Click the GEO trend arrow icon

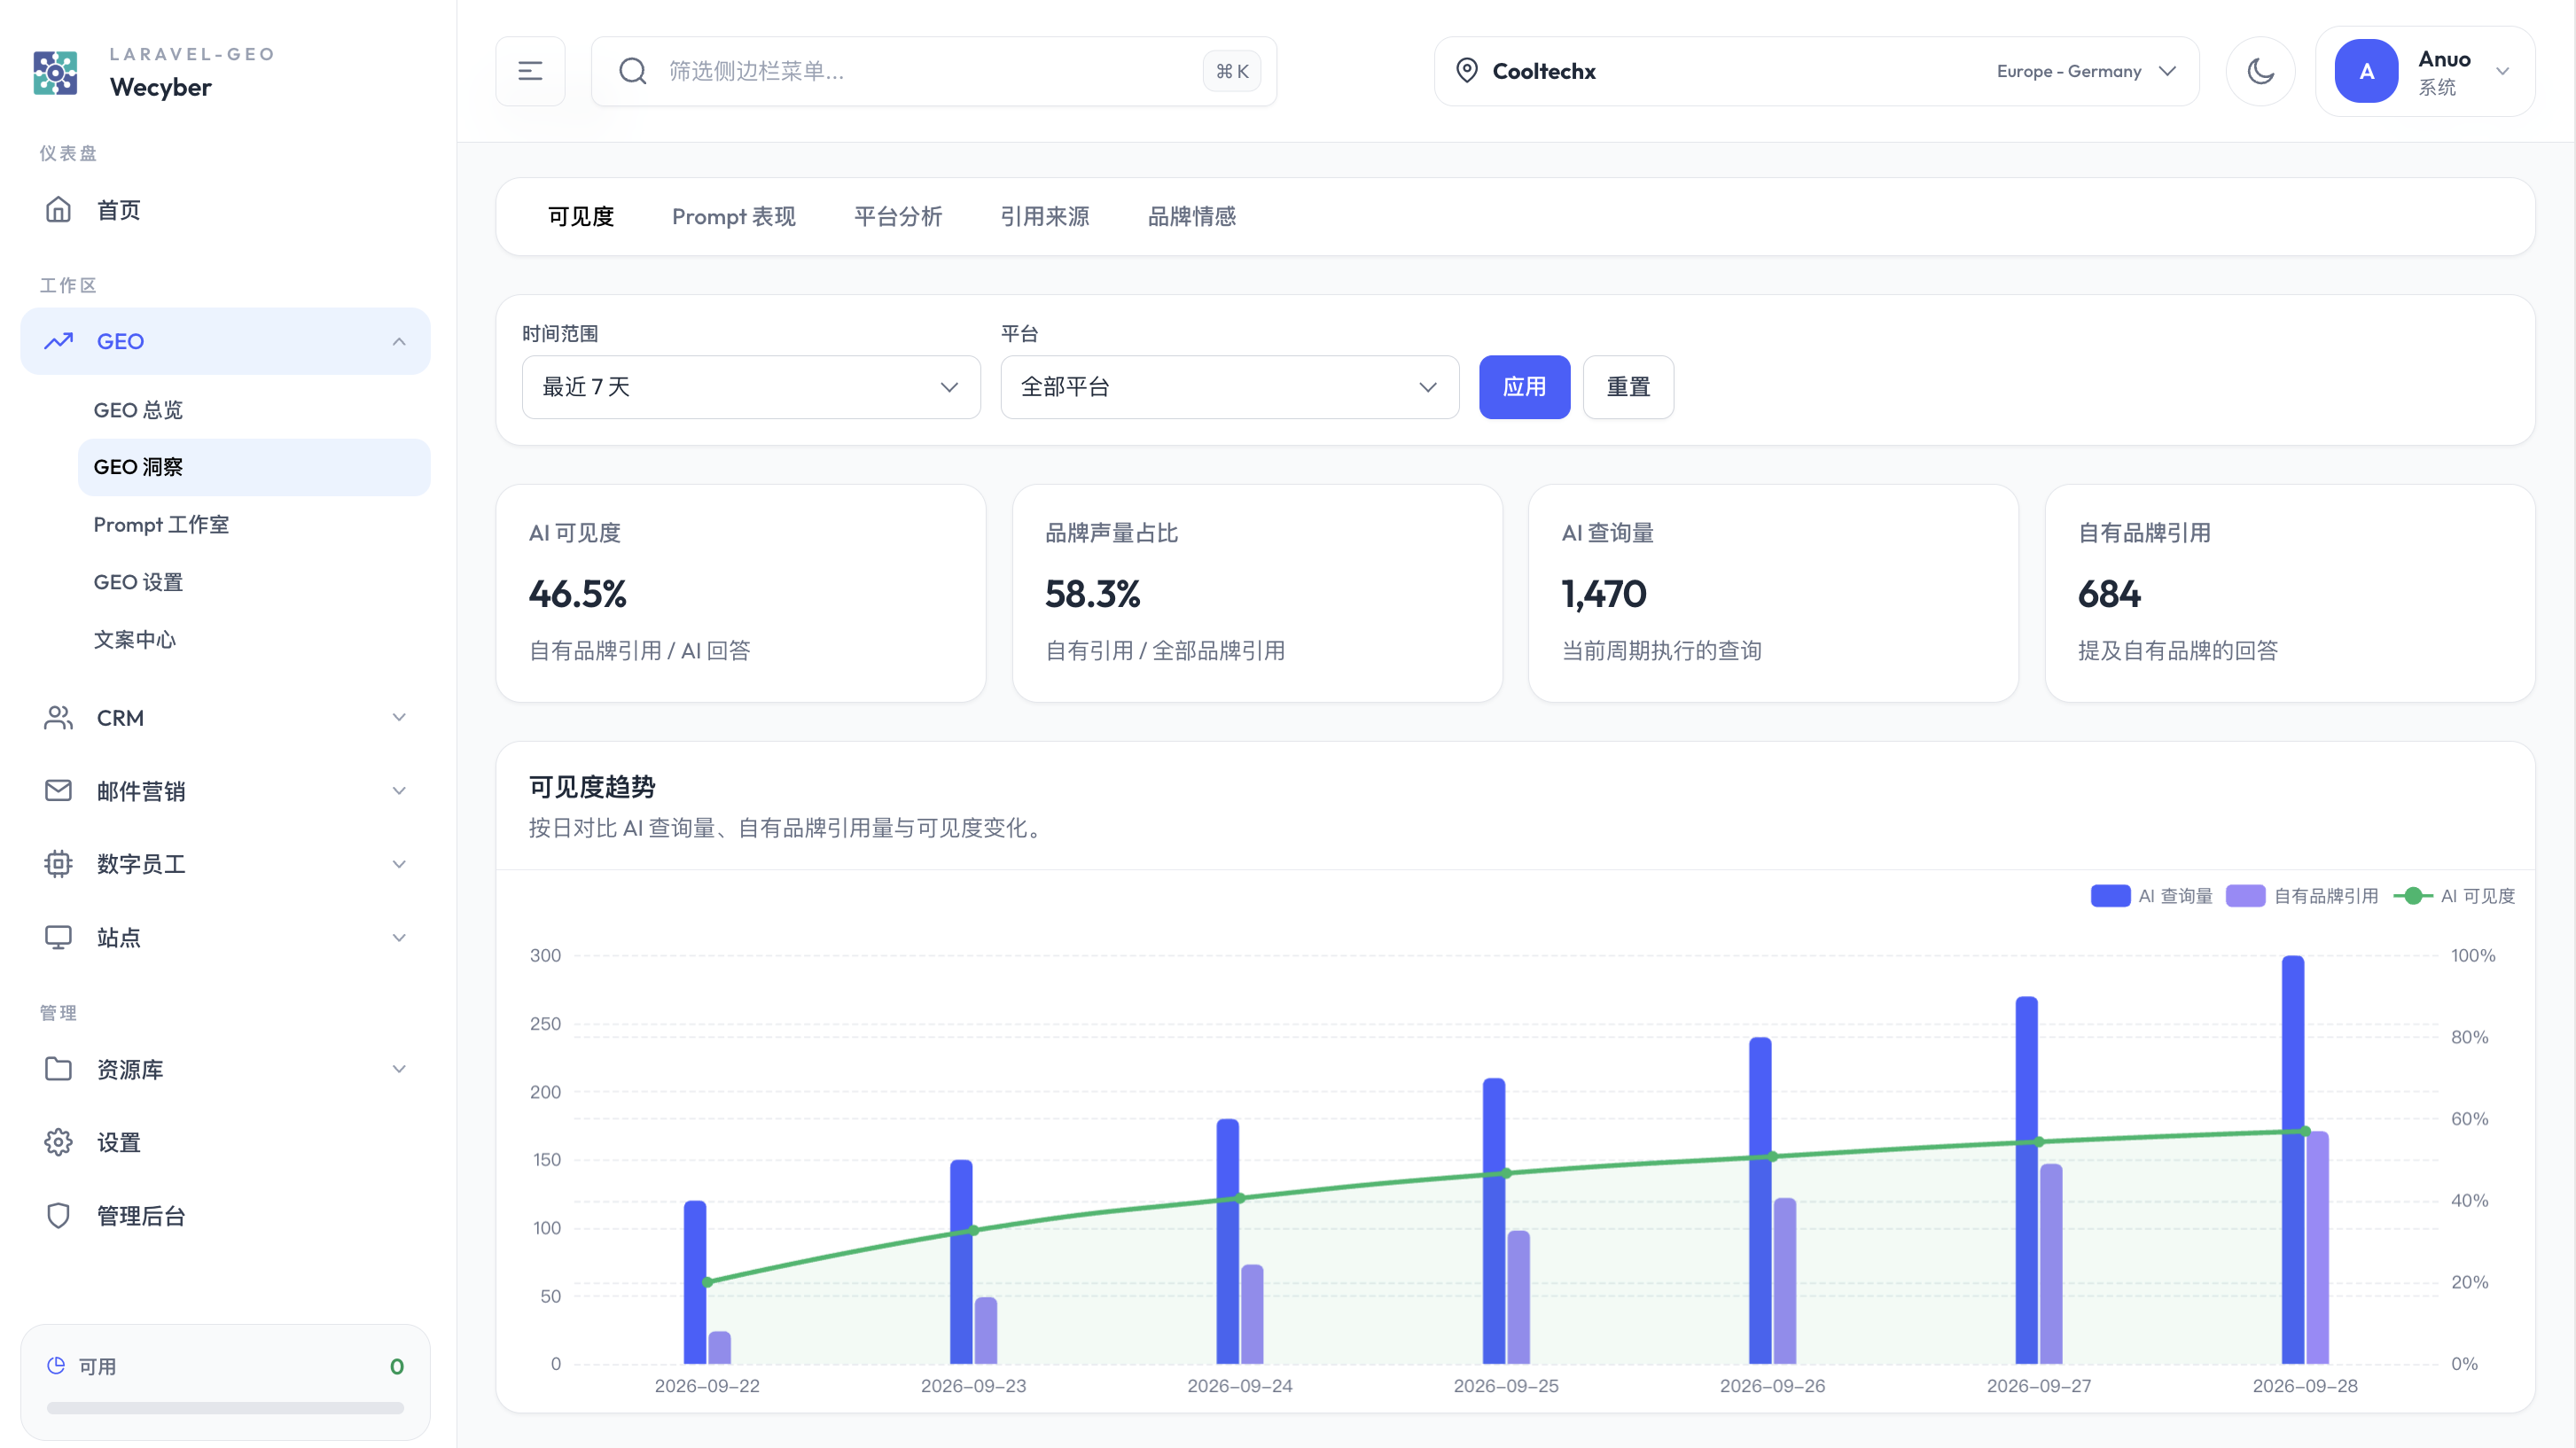(58, 341)
